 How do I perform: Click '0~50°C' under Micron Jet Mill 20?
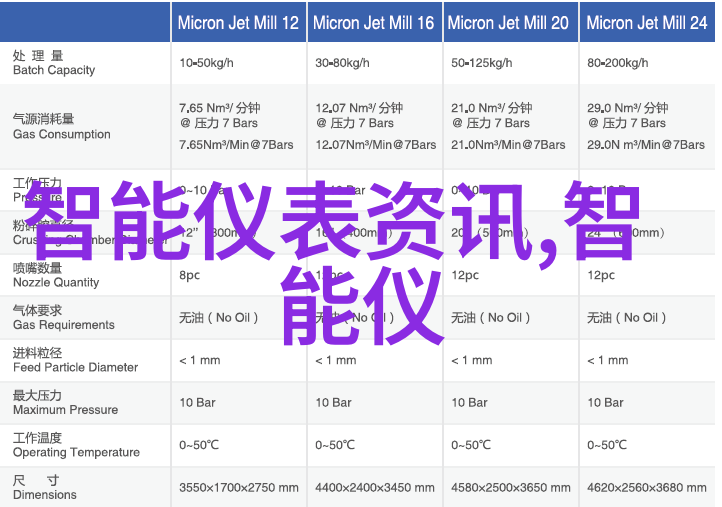[471, 445]
